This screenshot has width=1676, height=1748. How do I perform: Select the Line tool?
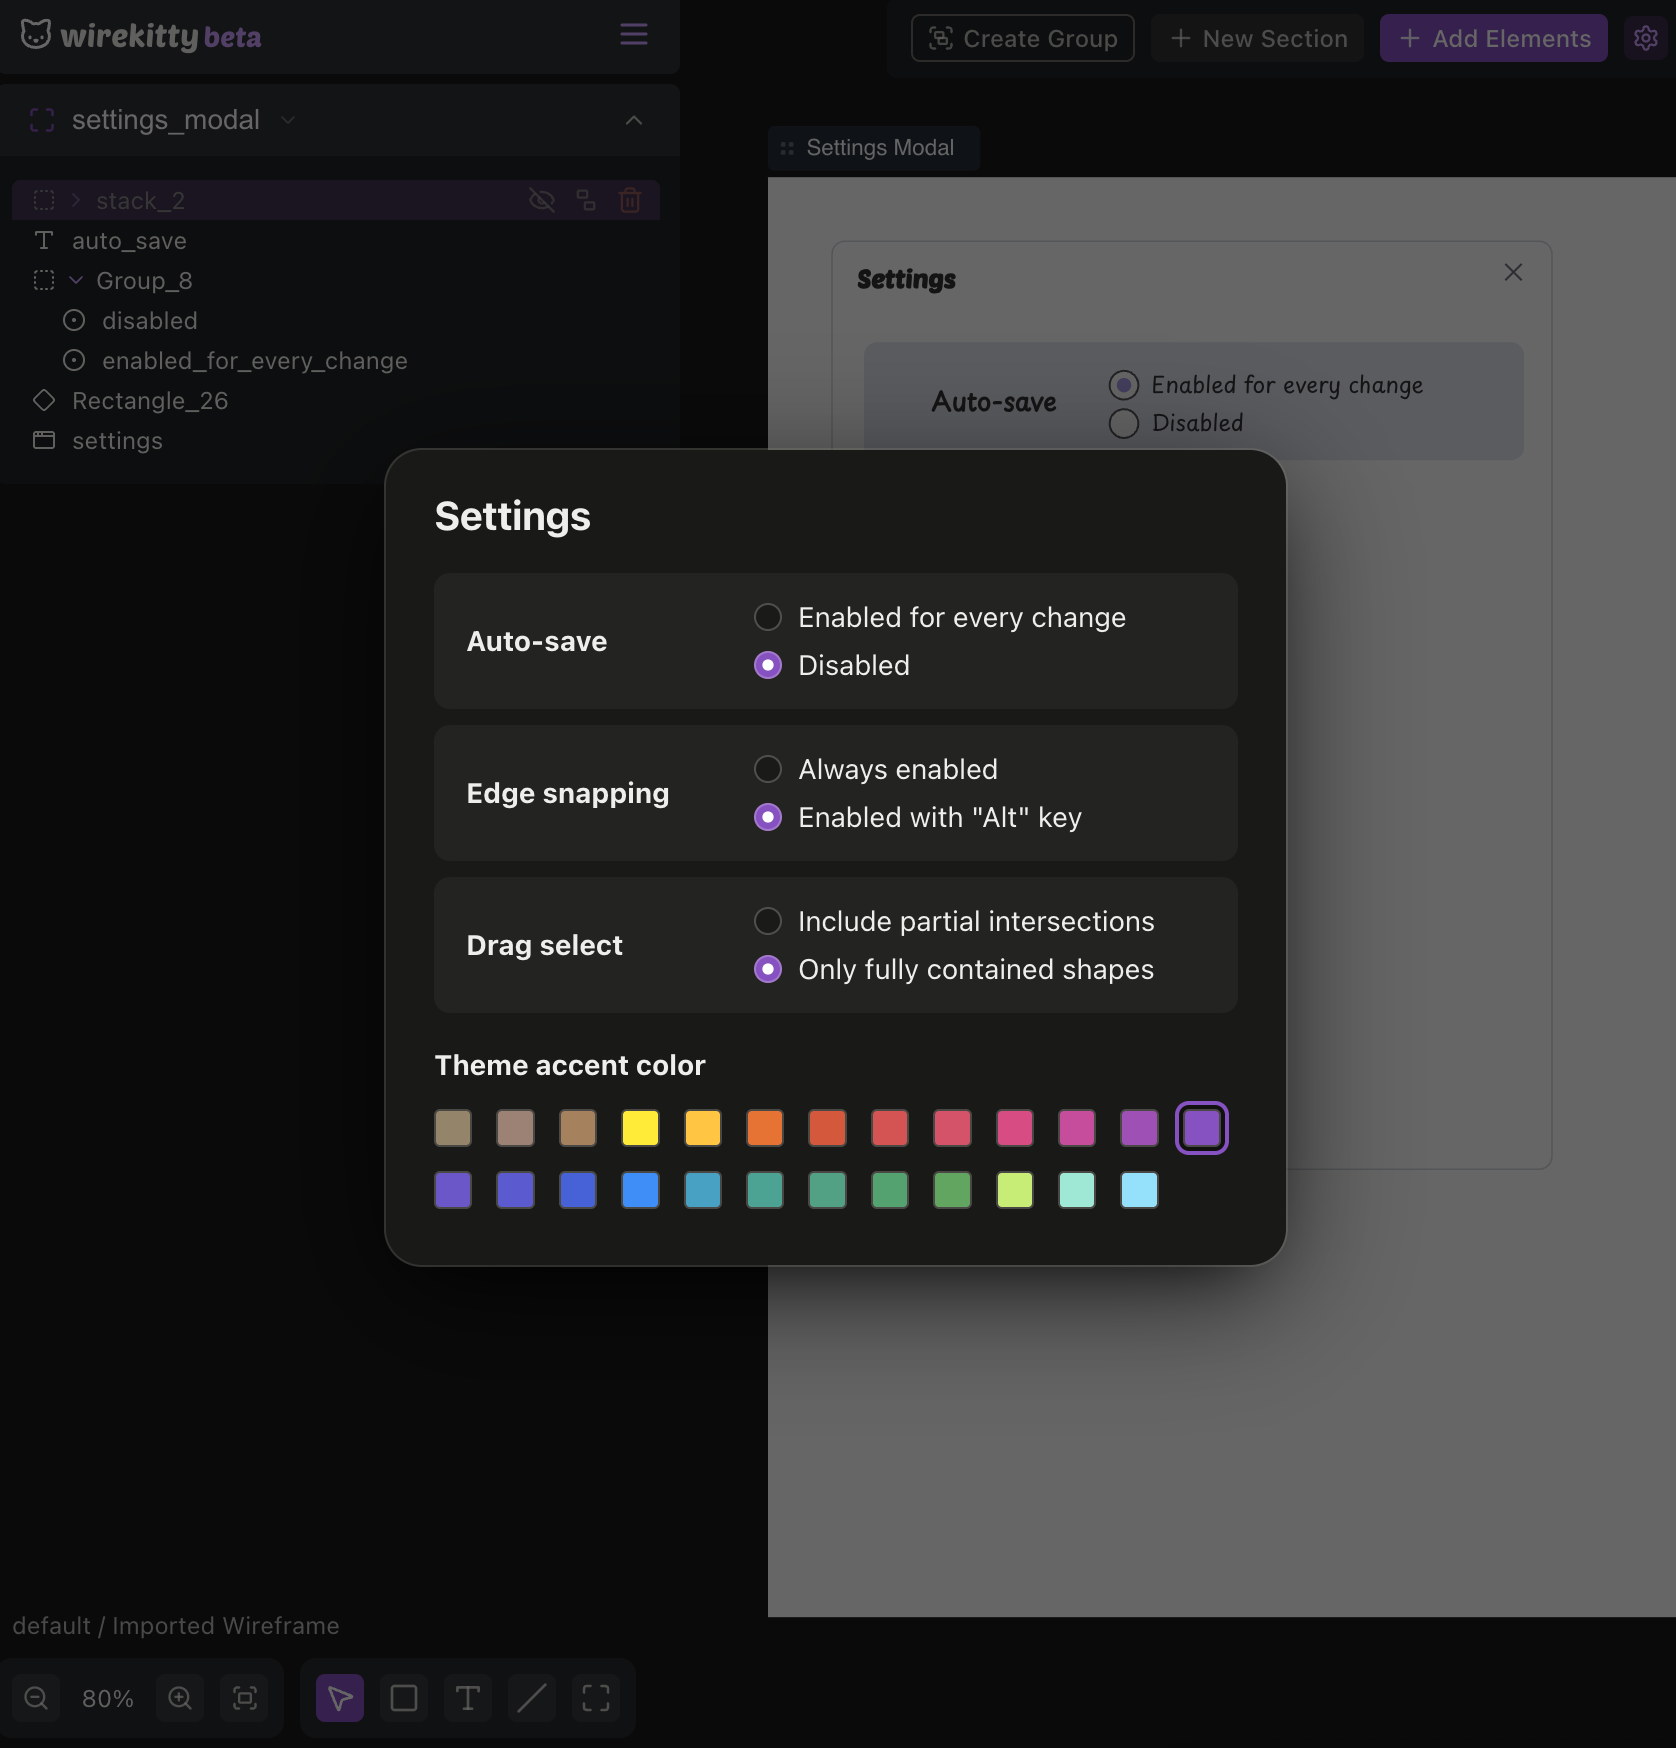[x=531, y=1697]
